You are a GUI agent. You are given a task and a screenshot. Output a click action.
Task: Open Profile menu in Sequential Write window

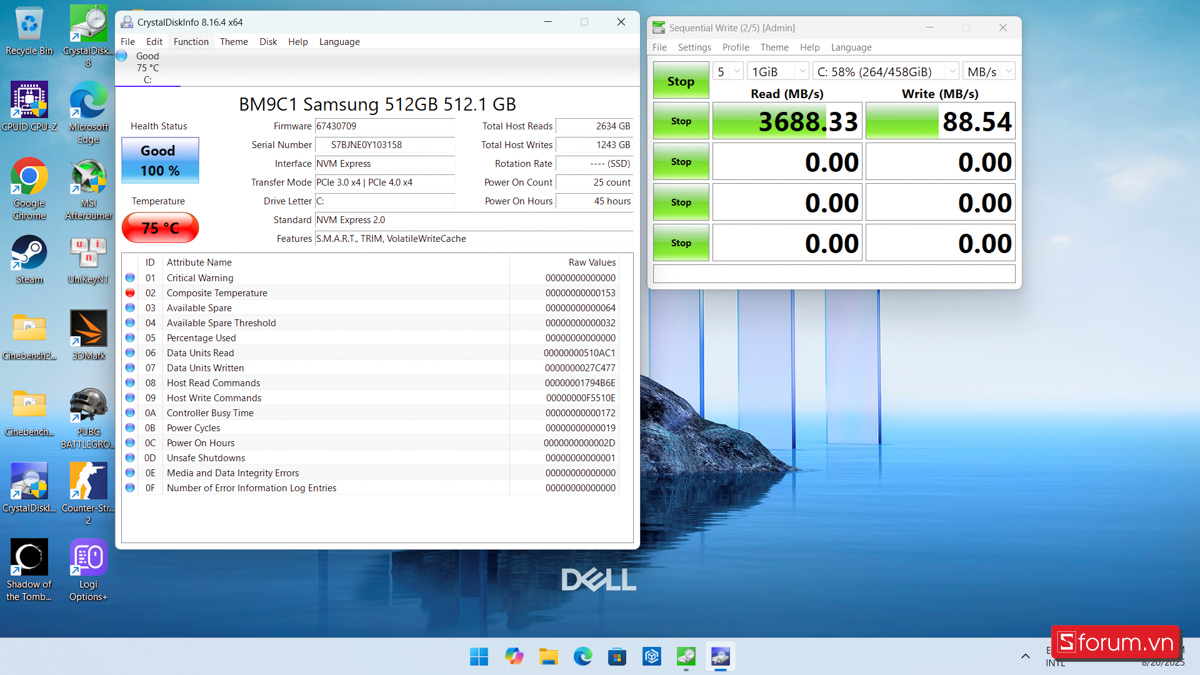(735, 47)
